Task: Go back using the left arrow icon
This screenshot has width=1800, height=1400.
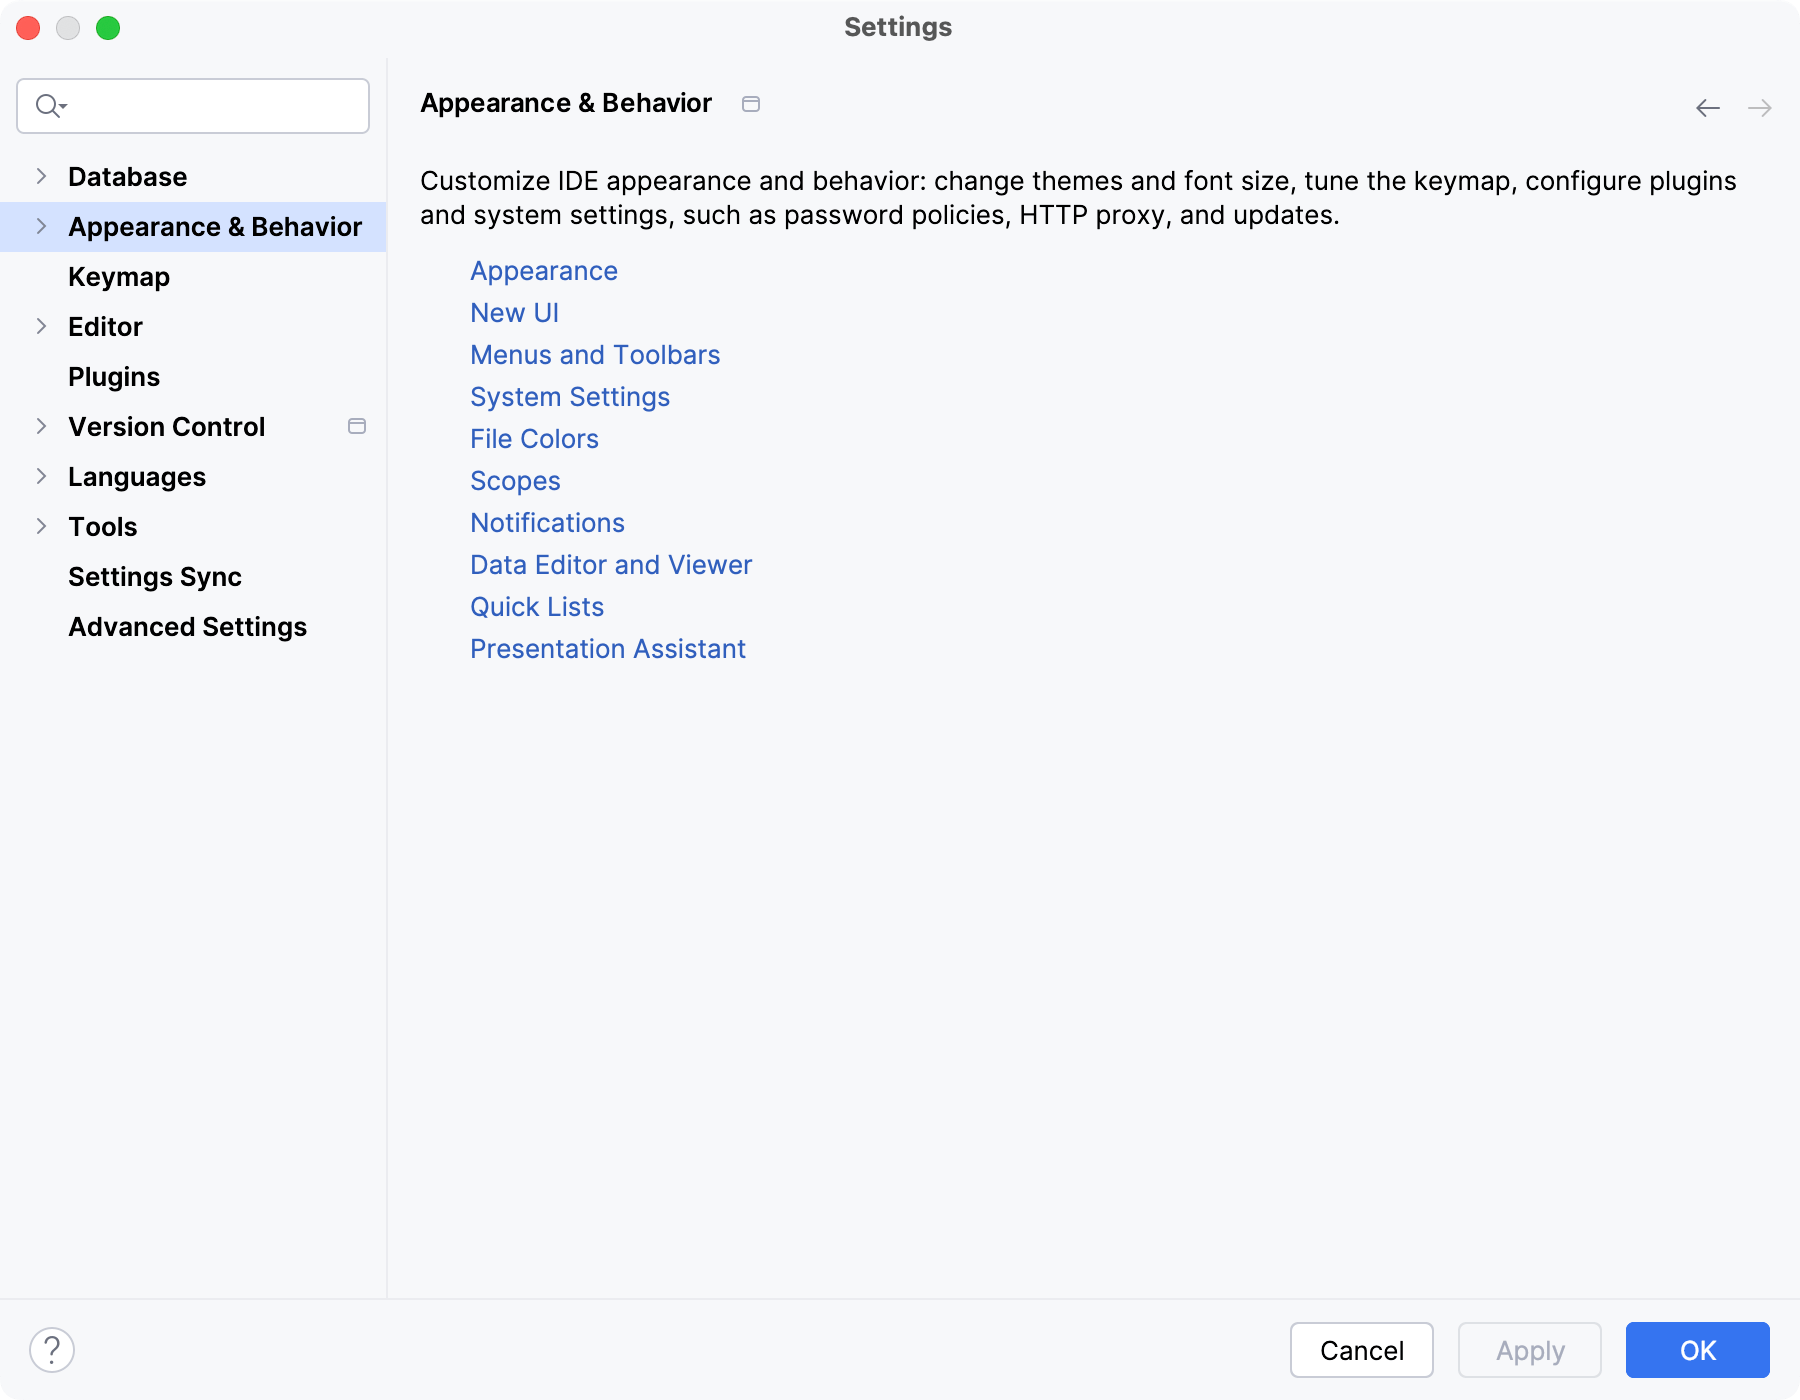Action: 1708,108
